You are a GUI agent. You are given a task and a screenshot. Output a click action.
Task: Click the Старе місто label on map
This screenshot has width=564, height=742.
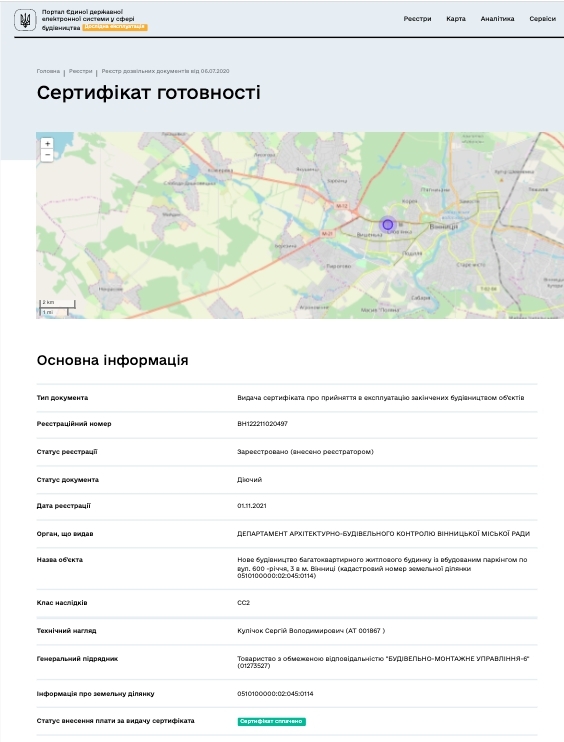click(x=471, y=265)
